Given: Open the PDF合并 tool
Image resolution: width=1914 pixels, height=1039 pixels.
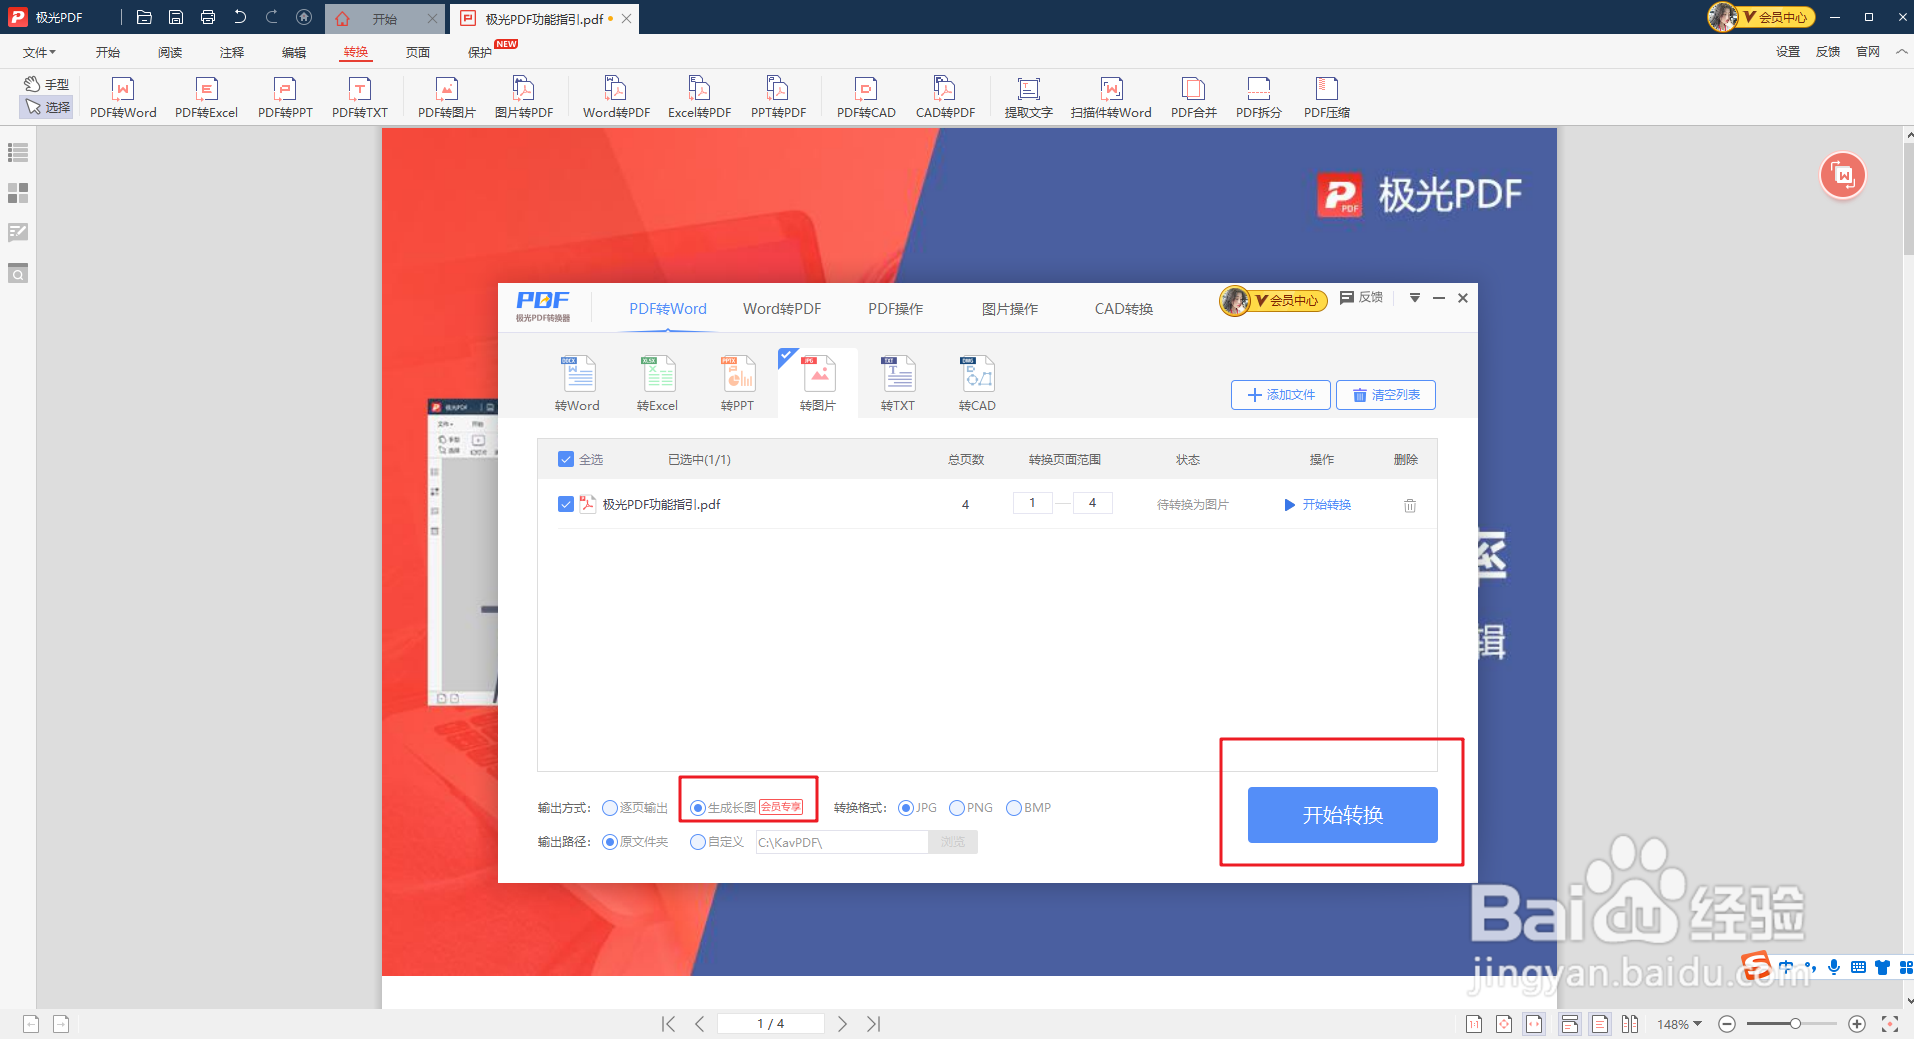Looking at the screenshot, I should coord(1193,98).
